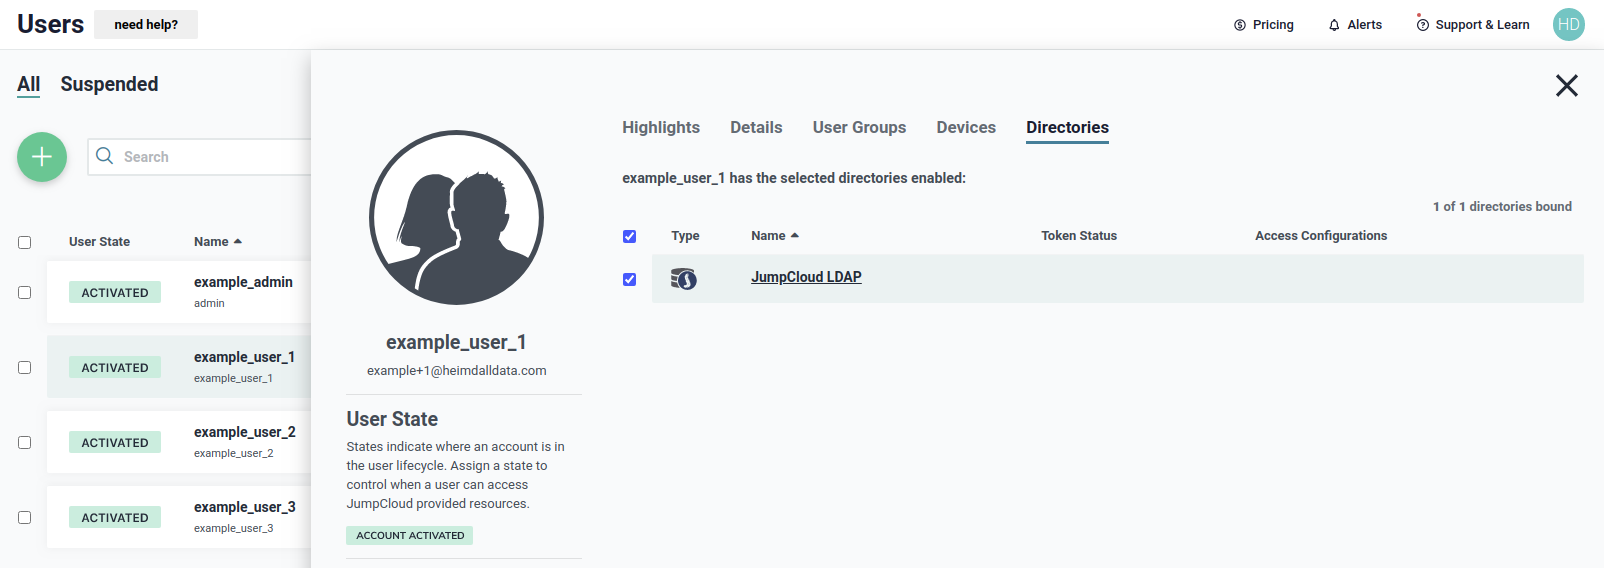Switch to the User Groups tab

click(859, 128)
